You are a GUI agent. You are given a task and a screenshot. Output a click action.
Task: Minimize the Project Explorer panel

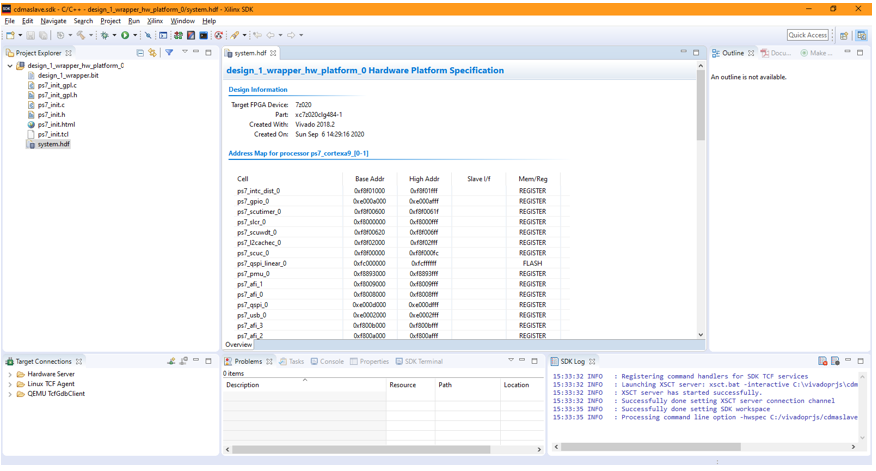pyautogui.click(x=196, y=52)
